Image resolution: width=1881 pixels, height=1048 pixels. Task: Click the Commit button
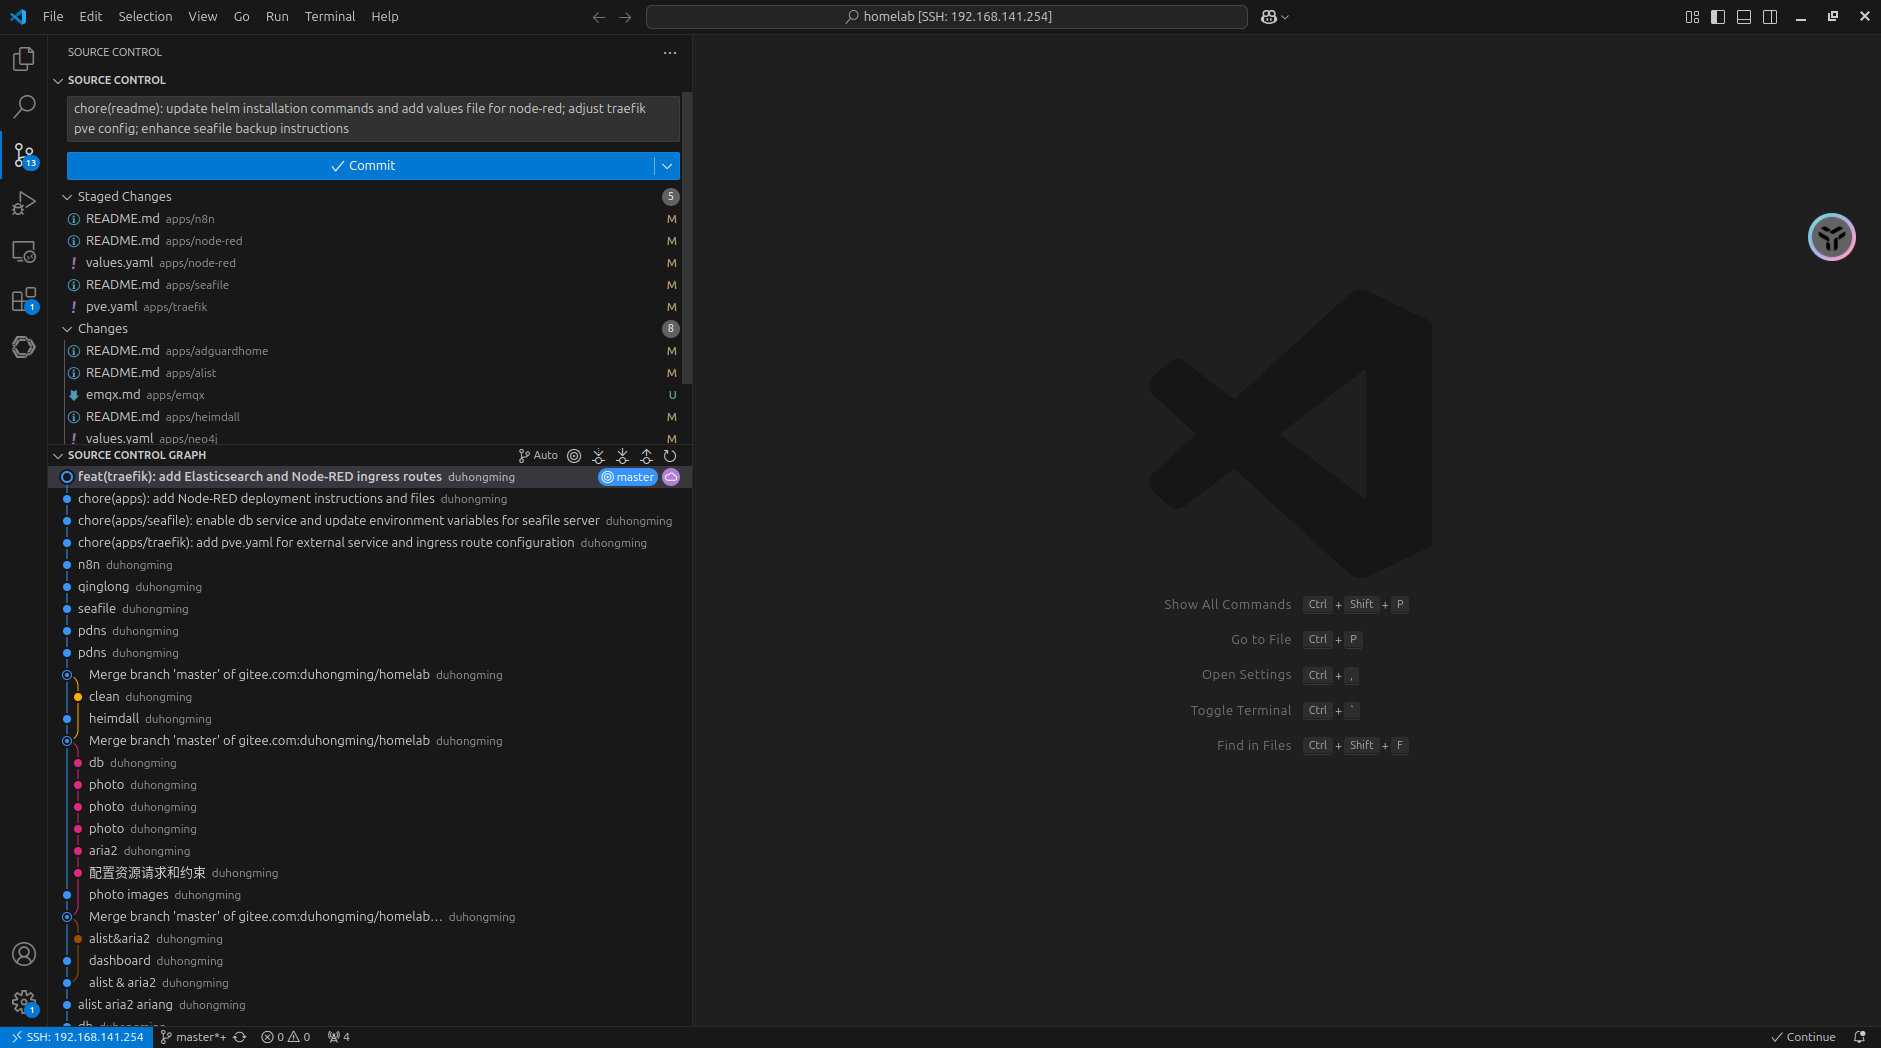(x=360, y=166)
